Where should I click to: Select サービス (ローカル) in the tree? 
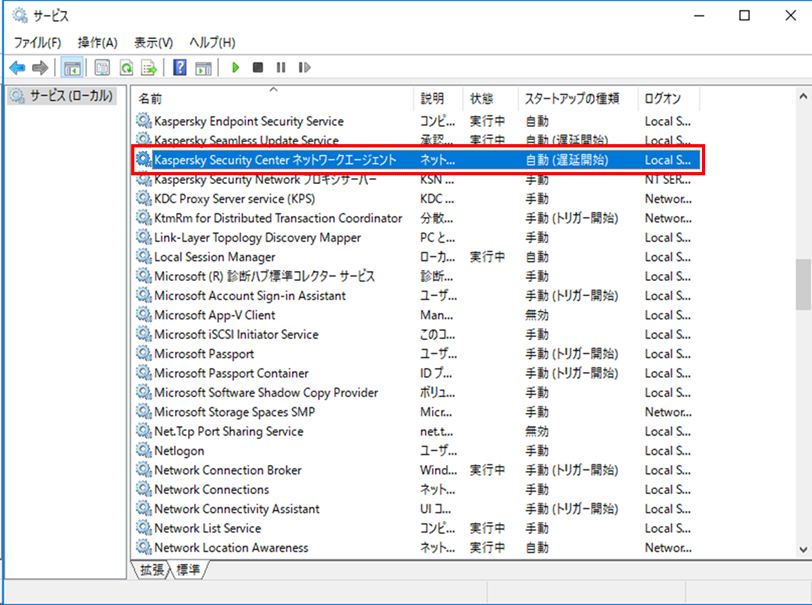(62, 96)
